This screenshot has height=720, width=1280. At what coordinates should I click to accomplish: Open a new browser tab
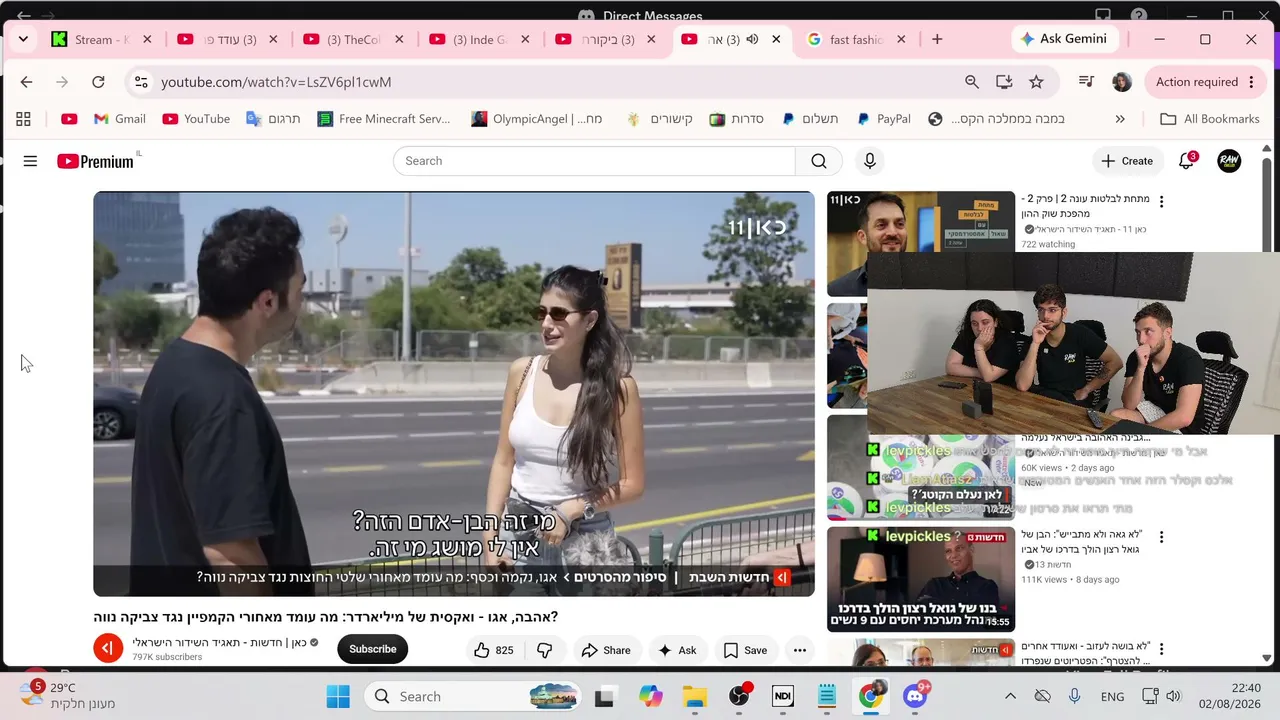coord(937,39)
